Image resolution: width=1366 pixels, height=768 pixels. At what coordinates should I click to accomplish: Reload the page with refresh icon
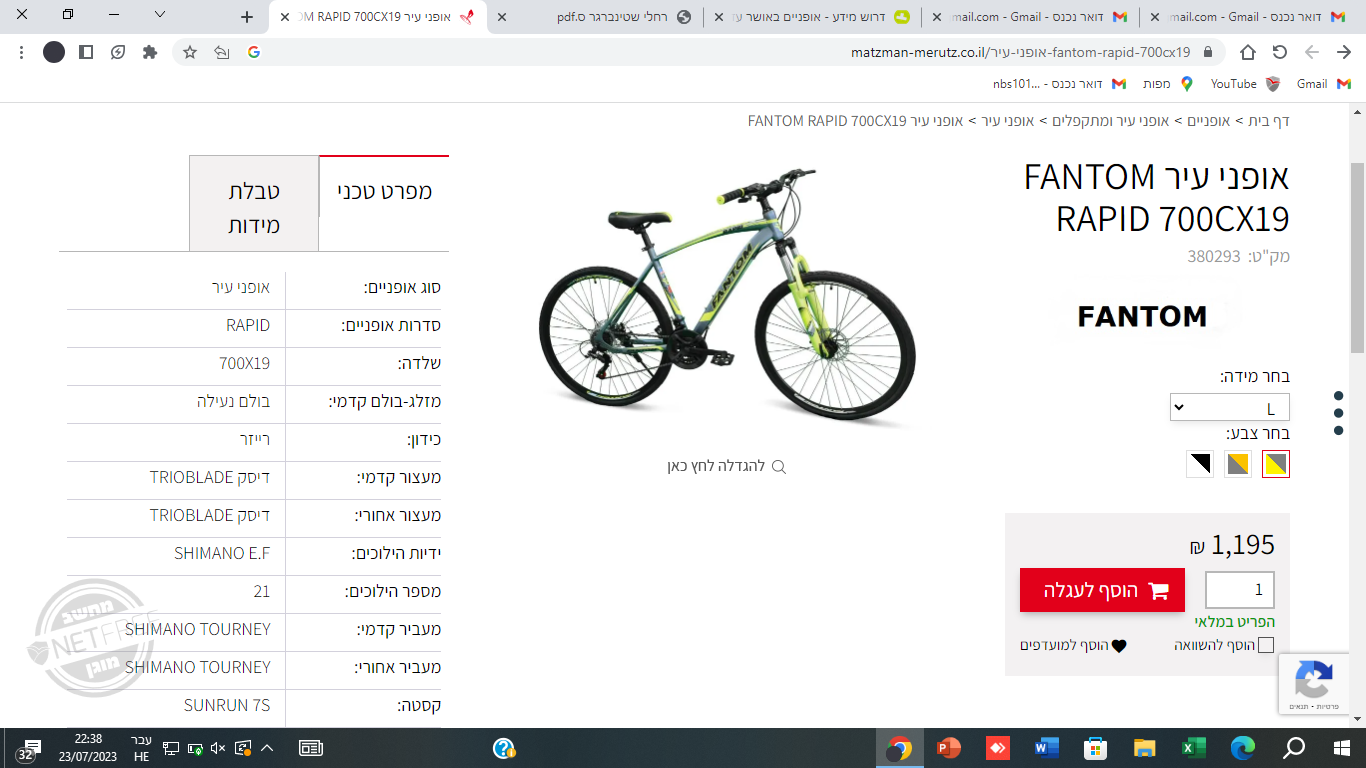click(1279, 52)
